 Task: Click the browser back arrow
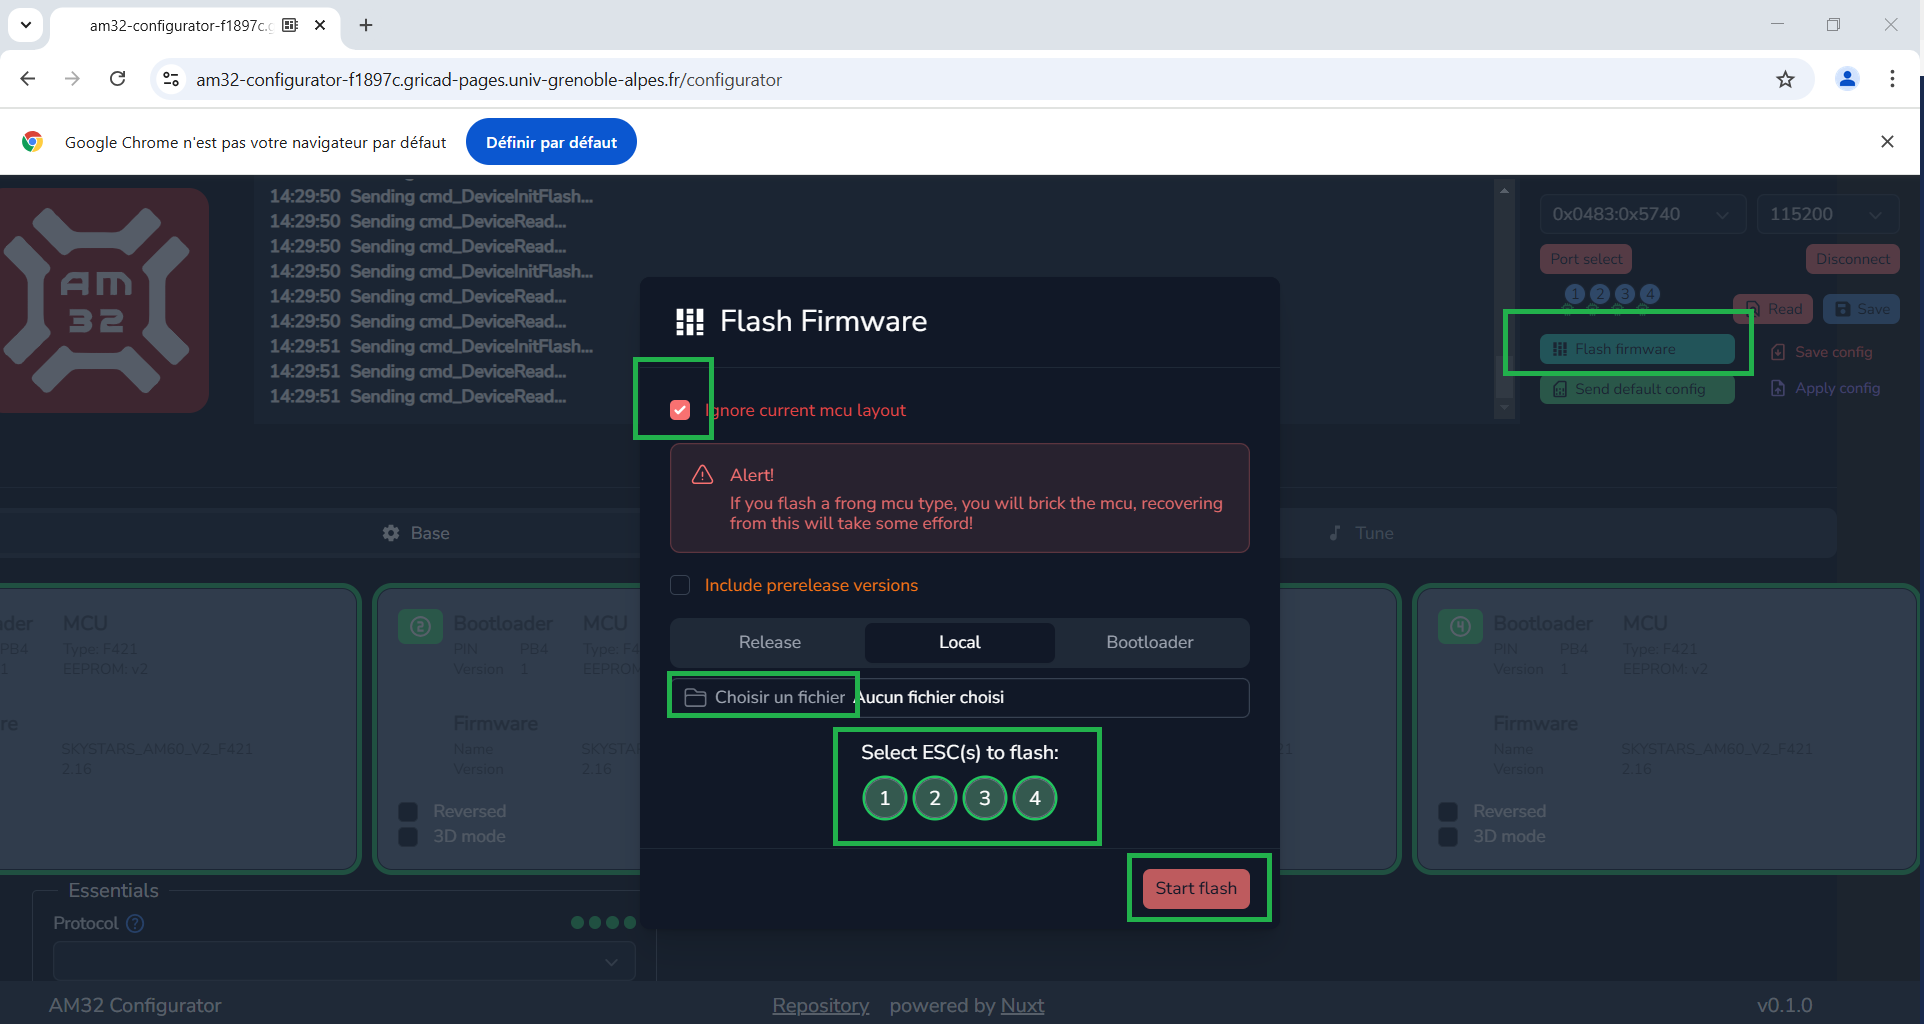click(28, 79)
